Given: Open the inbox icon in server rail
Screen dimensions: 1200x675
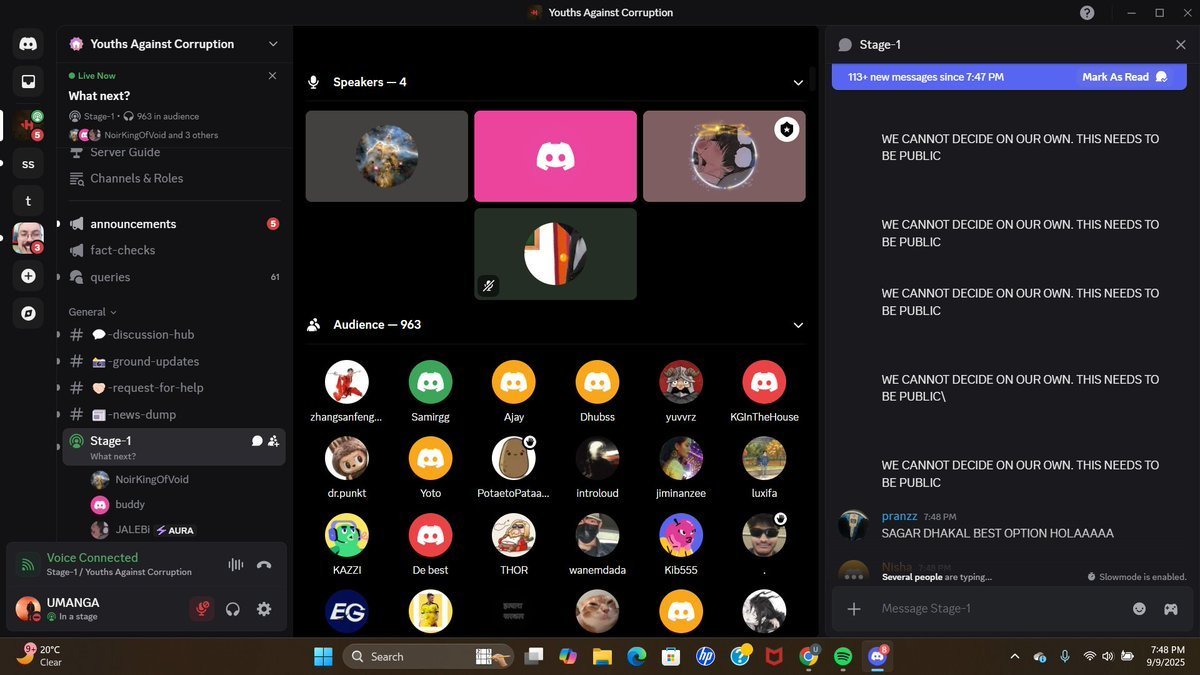Looking at the screenshot, I should coord(28,82).
